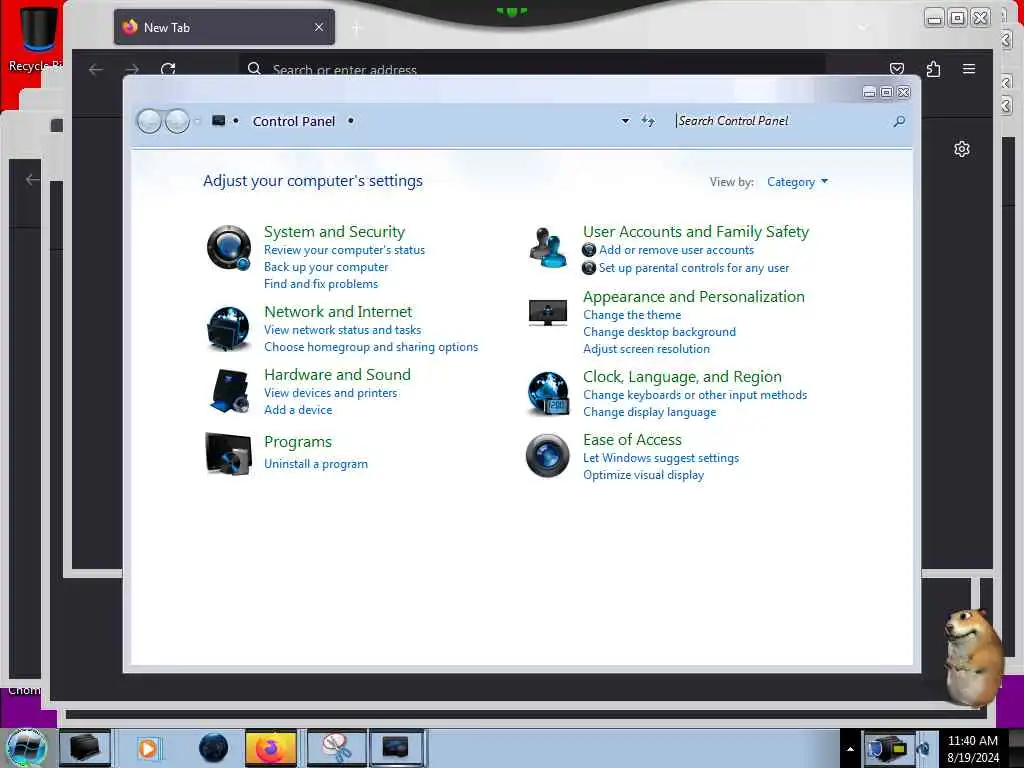
Task: Click Change desktop background link
Action: 659,332
